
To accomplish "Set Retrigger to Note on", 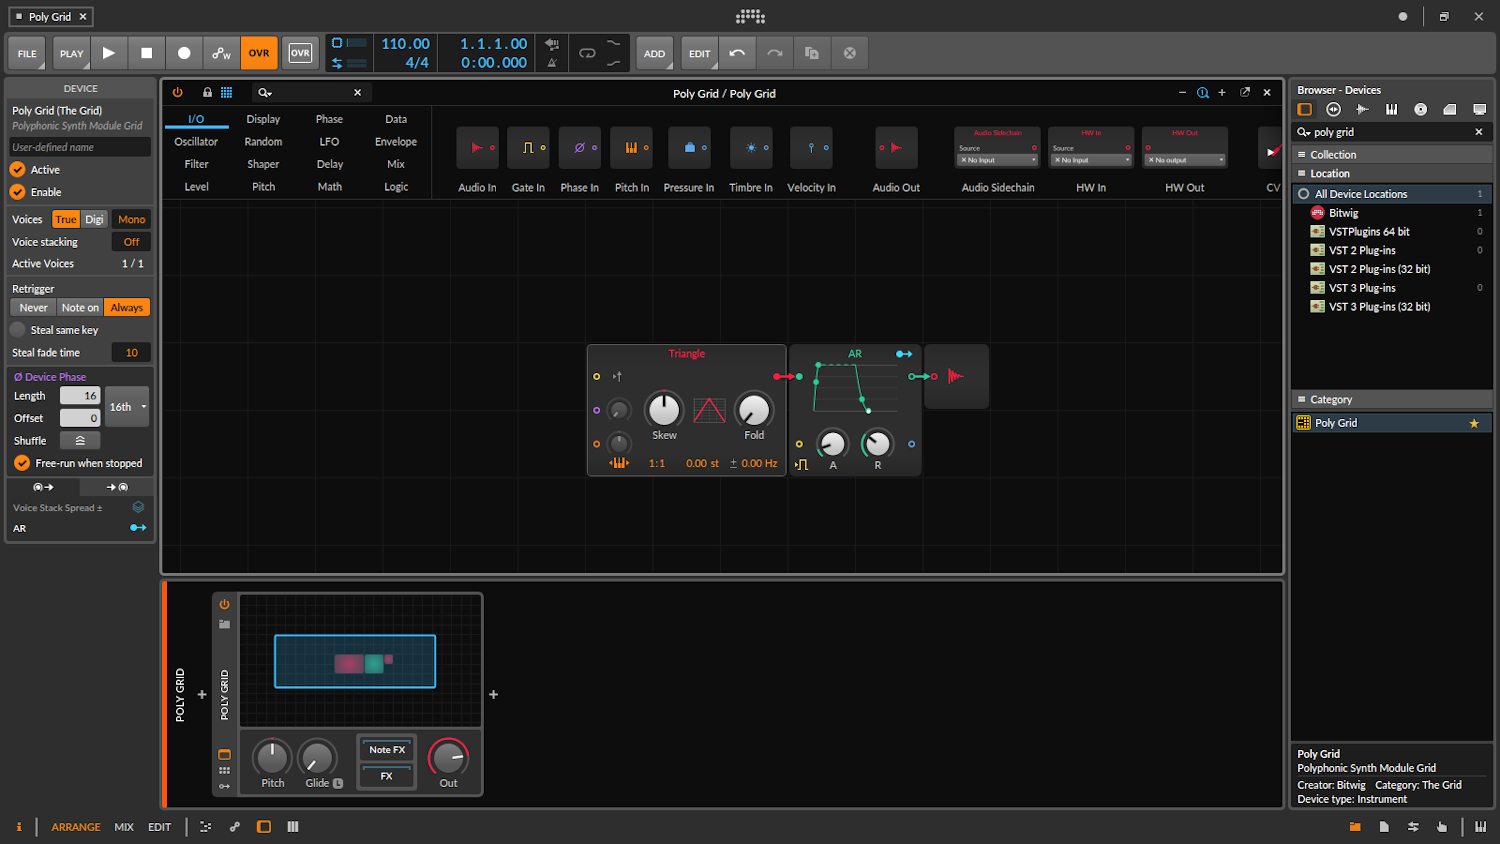I will (80, 308).
